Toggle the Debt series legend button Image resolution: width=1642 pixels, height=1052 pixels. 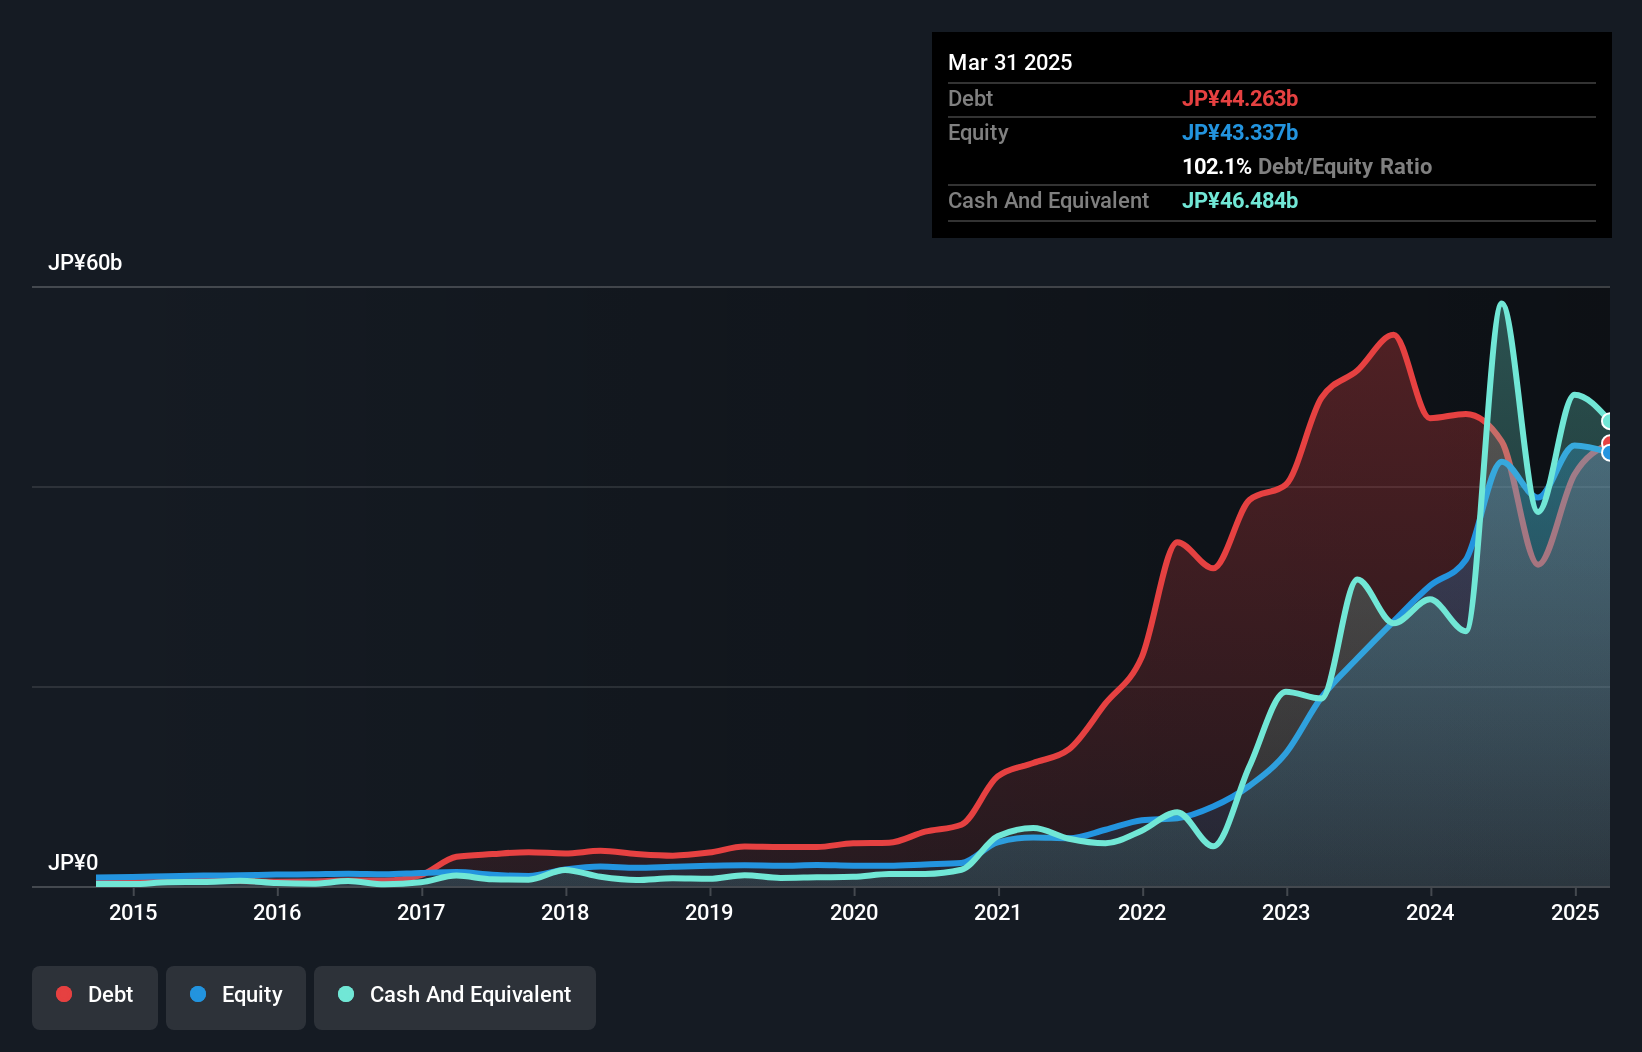pos(95,997)
